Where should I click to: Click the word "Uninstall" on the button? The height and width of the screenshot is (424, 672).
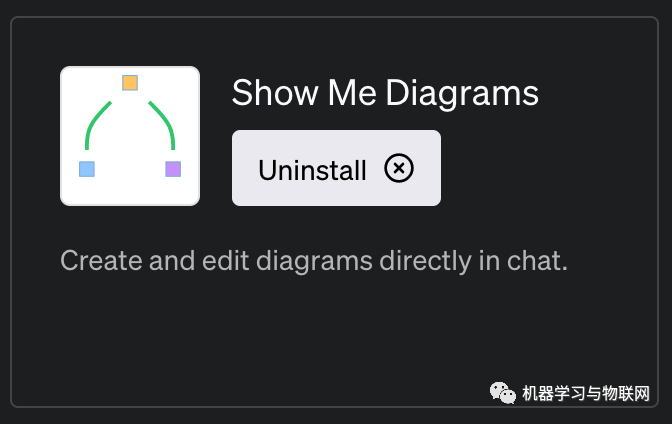tap(312, 170)
